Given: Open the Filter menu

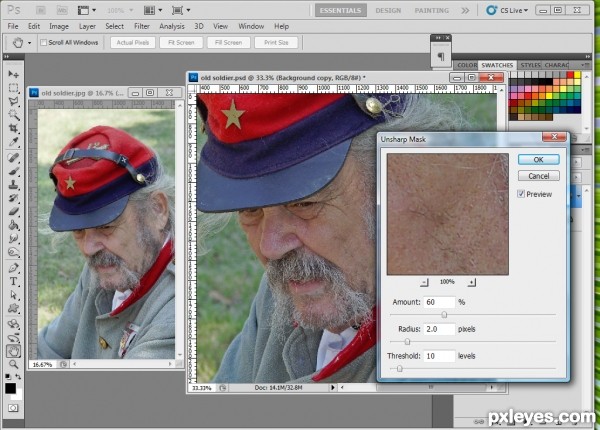Looking at the screenshot, I should pyautogui.click(x=142, y=26).
